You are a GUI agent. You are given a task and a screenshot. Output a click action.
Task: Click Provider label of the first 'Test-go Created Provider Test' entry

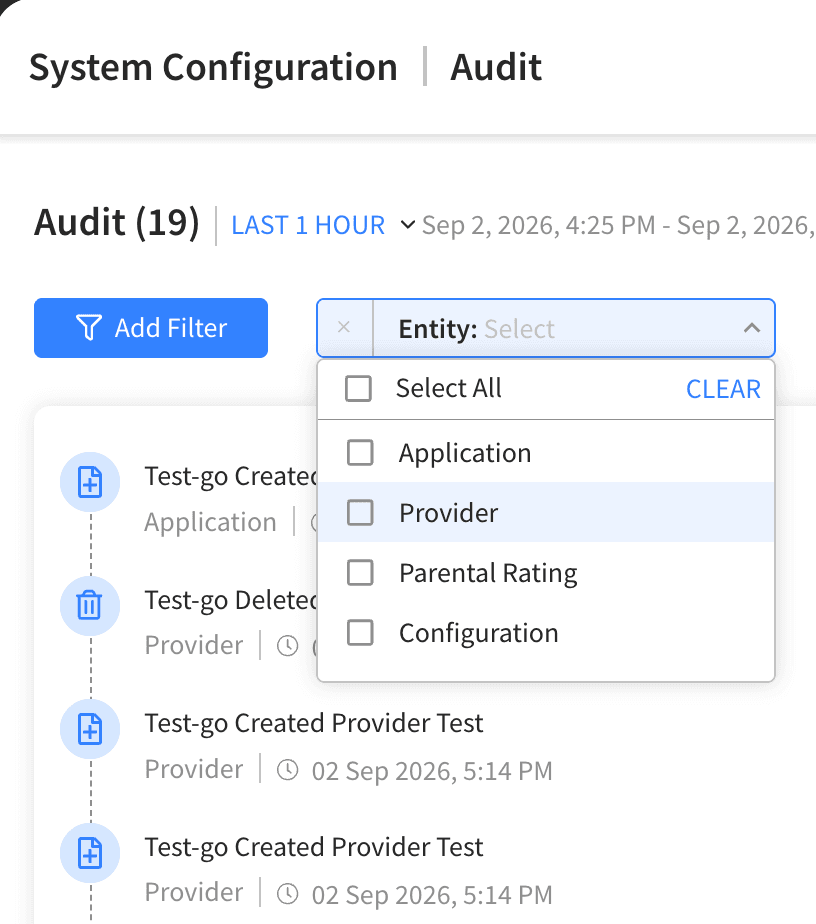coord(194,769)
